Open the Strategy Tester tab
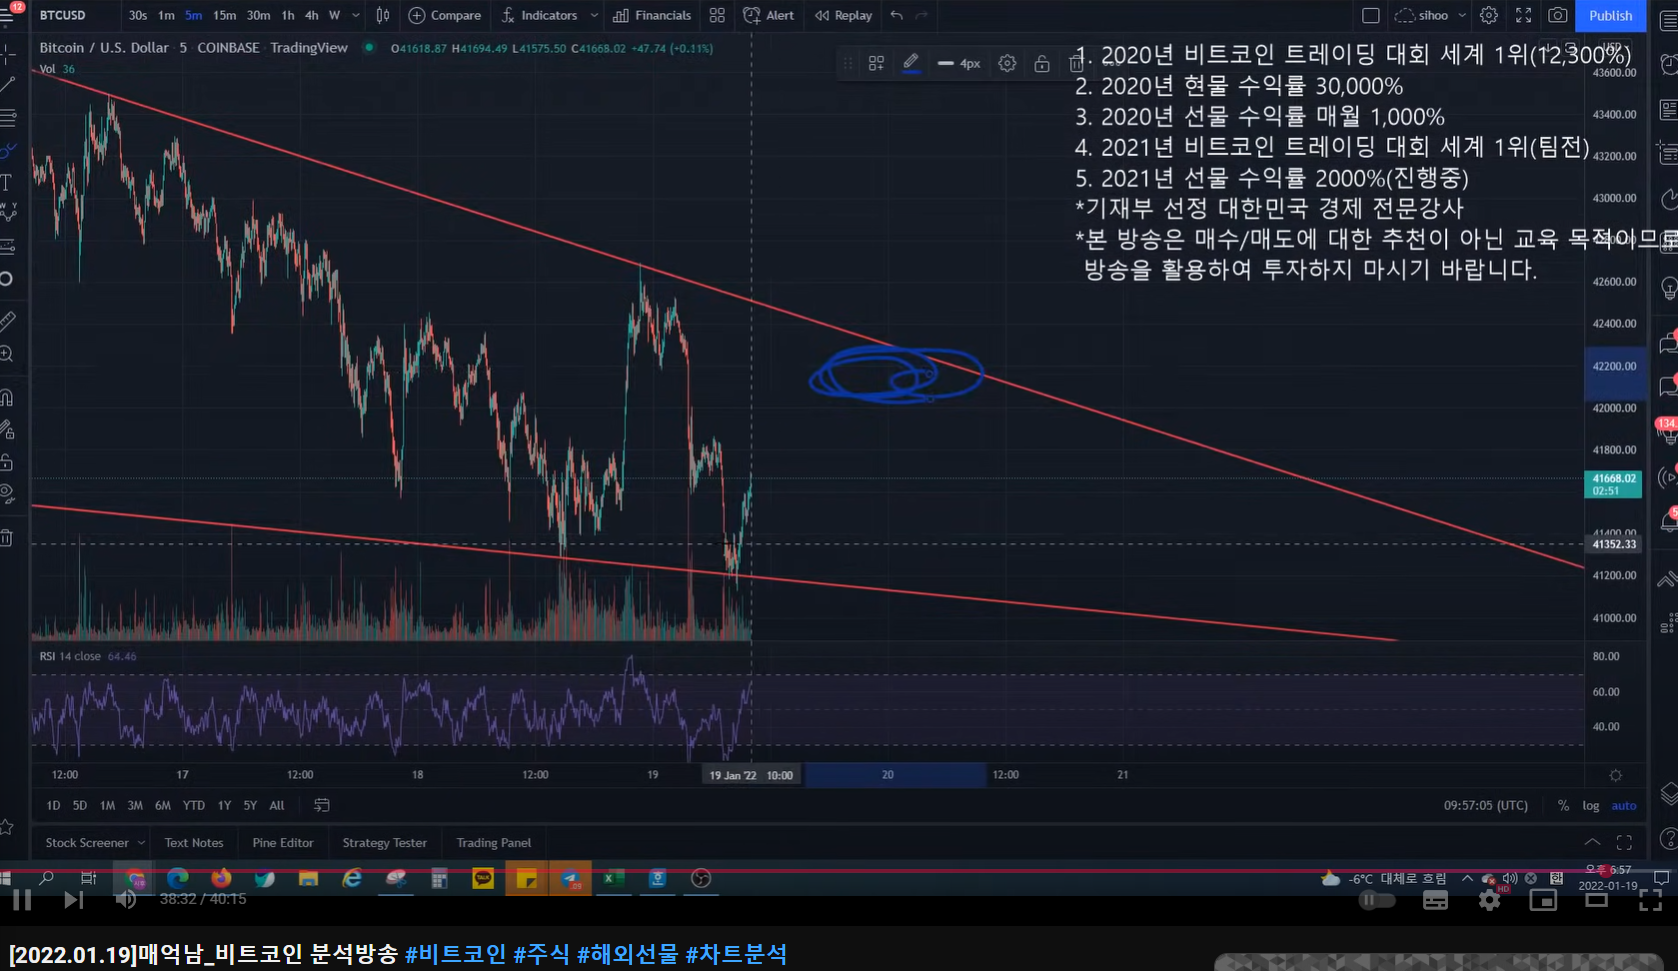The image size is (1678, 971). tap(385, 843)
